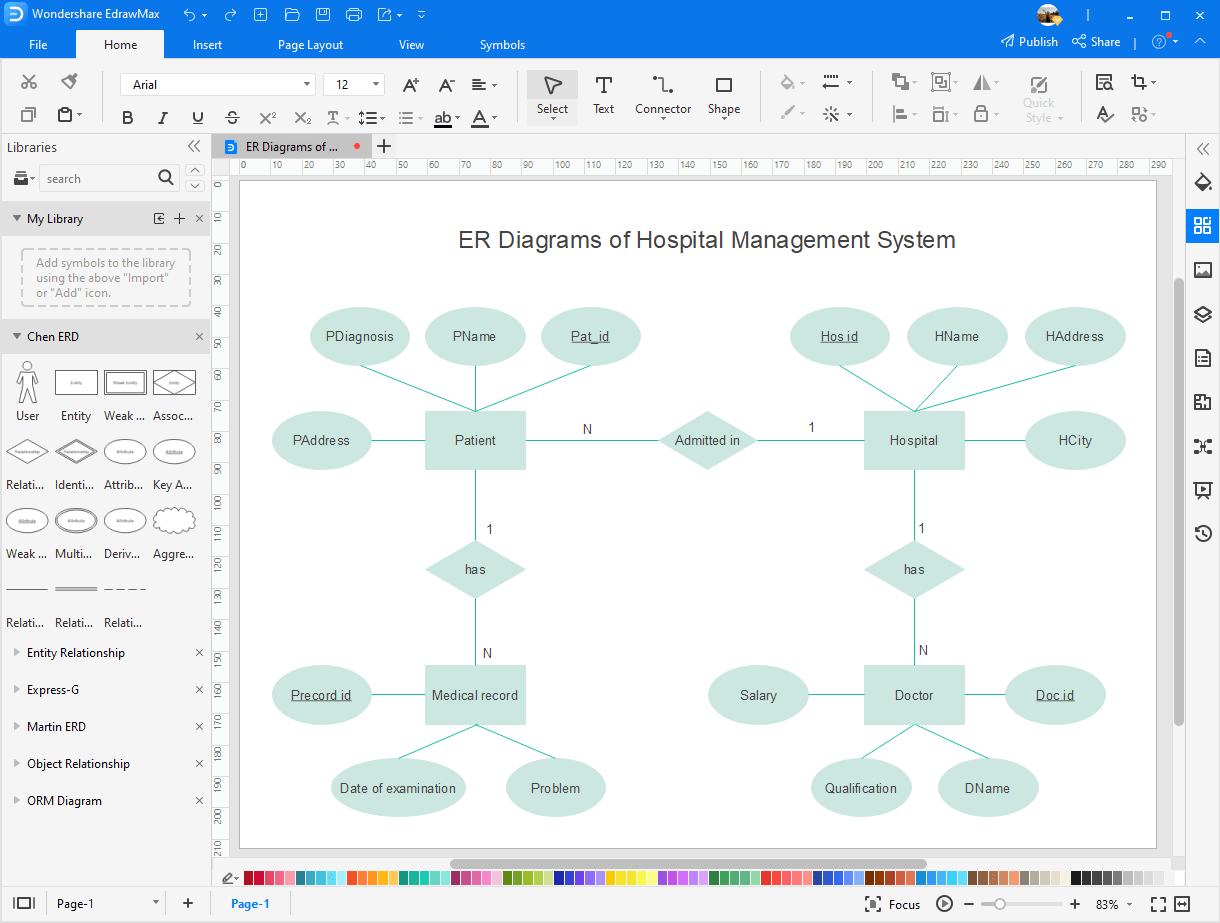Open the Shape tool
This screenshot has height=923, width=1220.
coord(723,95)
